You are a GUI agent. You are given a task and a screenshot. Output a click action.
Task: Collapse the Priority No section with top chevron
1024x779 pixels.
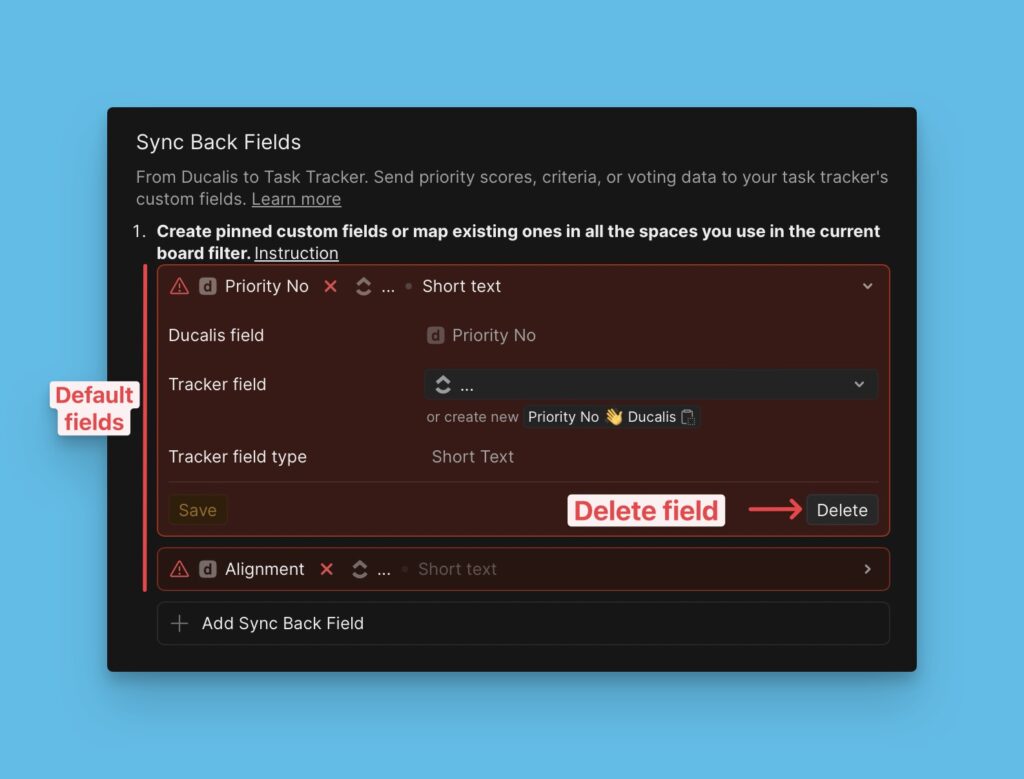pyautogui.click(x=868, y=286)
